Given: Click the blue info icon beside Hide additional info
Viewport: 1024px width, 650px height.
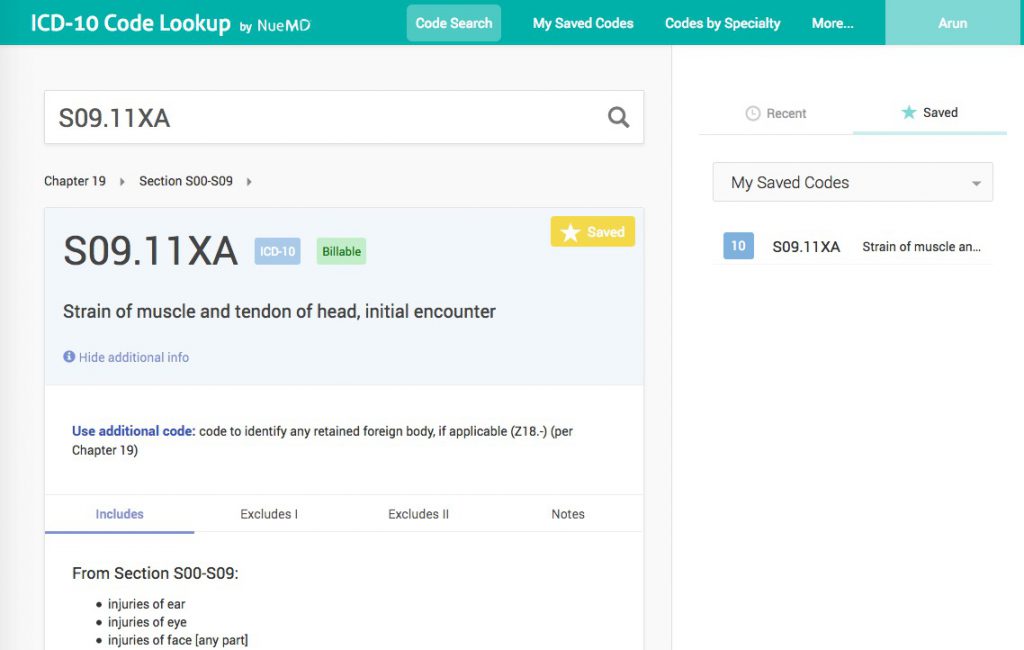Looking at the screenshot, I should (x=68, y=356).
